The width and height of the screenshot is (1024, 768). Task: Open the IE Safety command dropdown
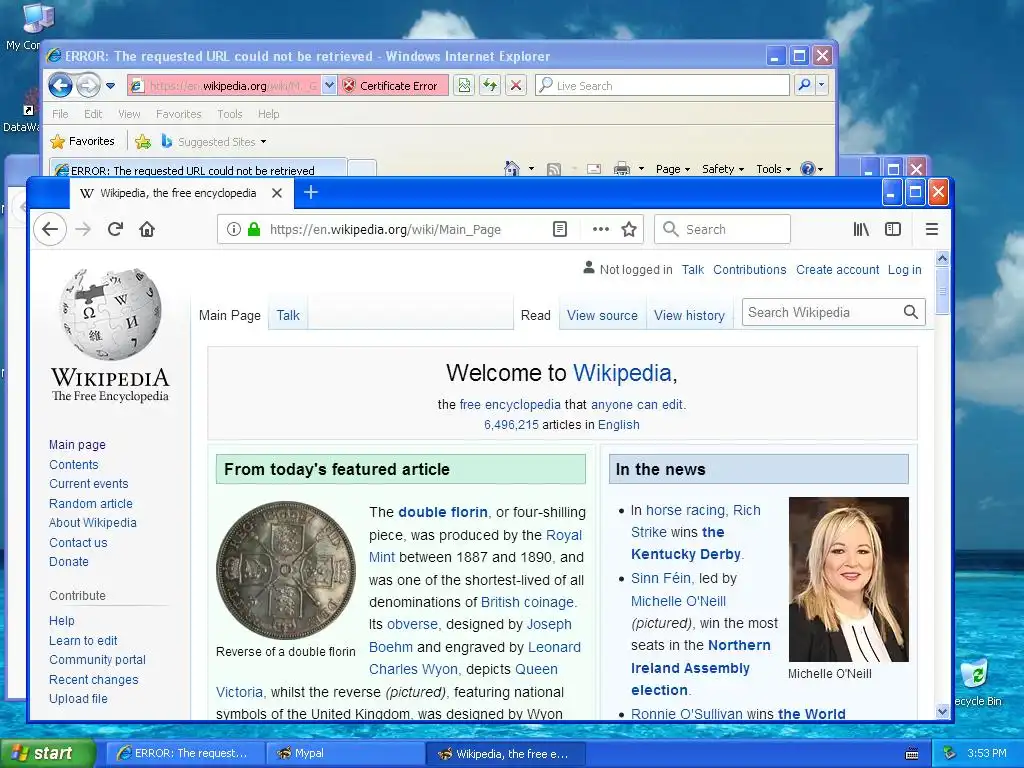722,169
